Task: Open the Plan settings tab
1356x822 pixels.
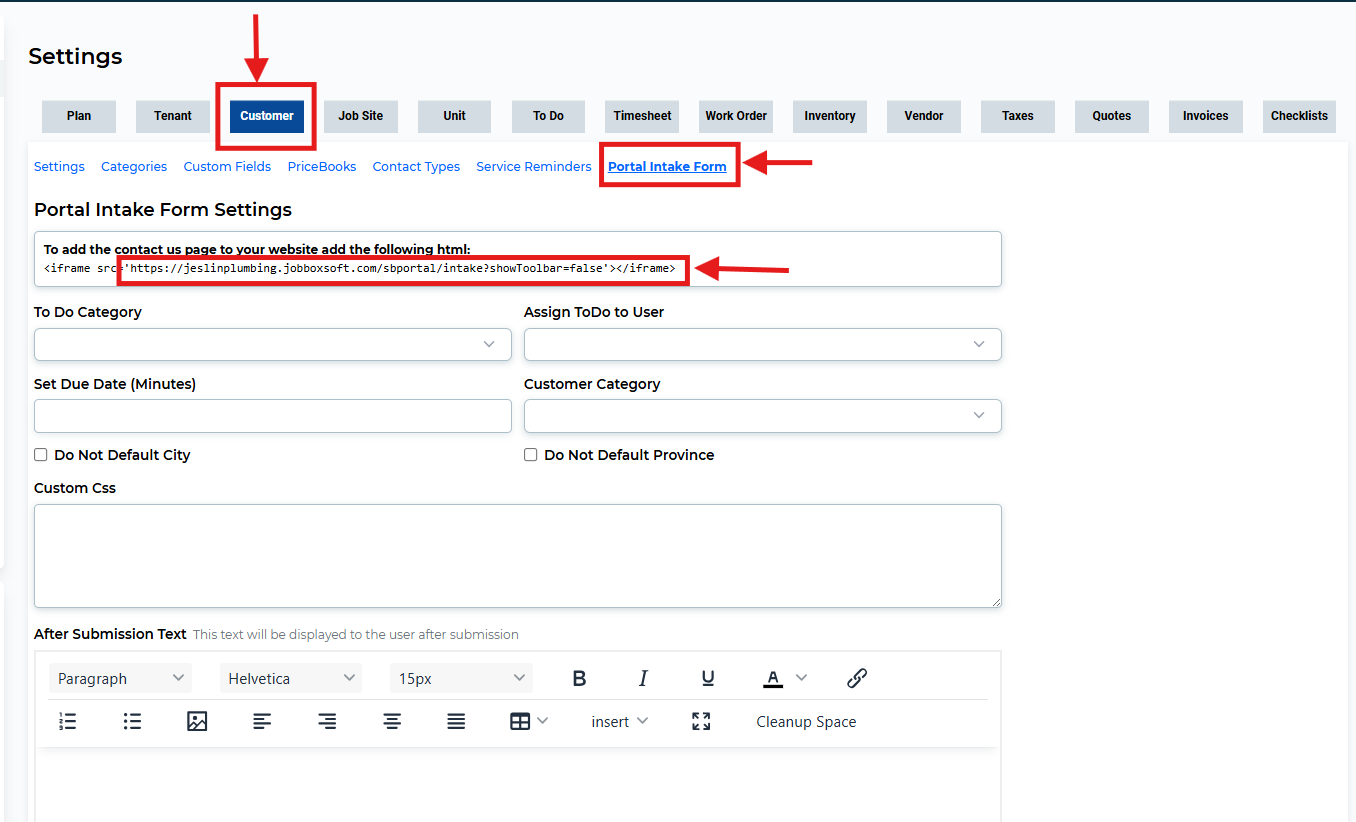Action: [x=79, y=116]
